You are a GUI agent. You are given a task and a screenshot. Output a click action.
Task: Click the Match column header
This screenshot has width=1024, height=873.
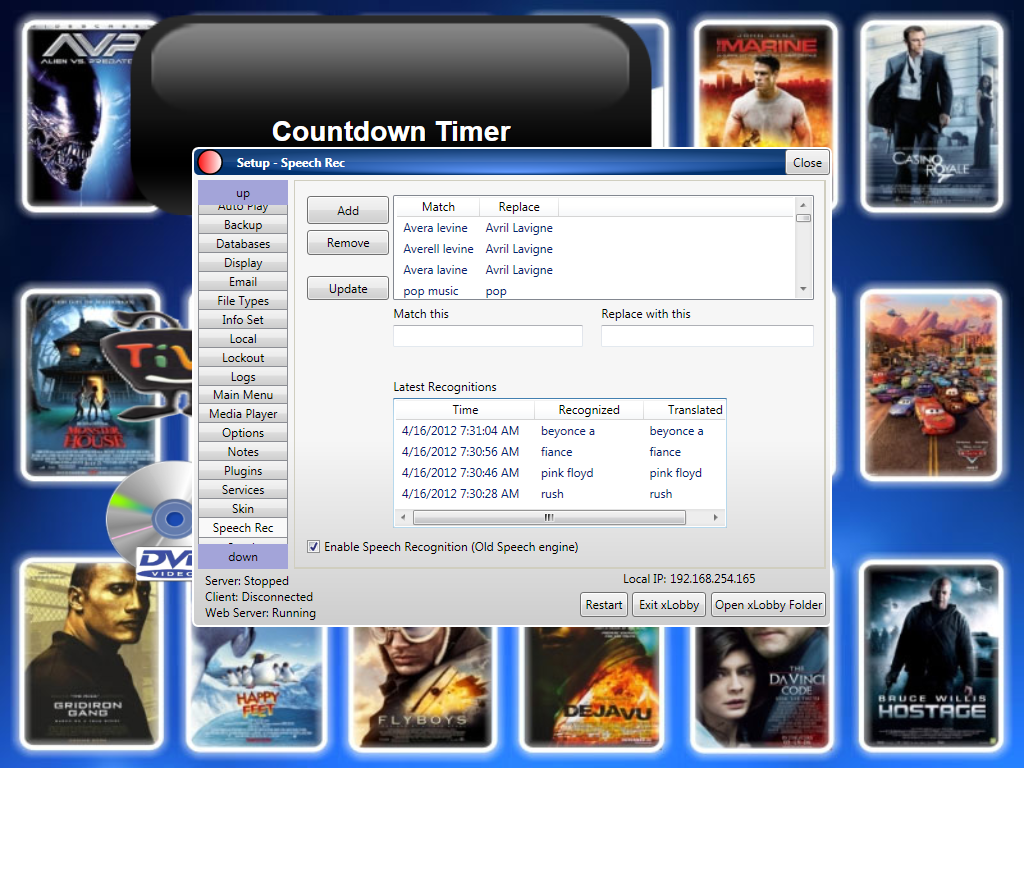pos(438,206)
